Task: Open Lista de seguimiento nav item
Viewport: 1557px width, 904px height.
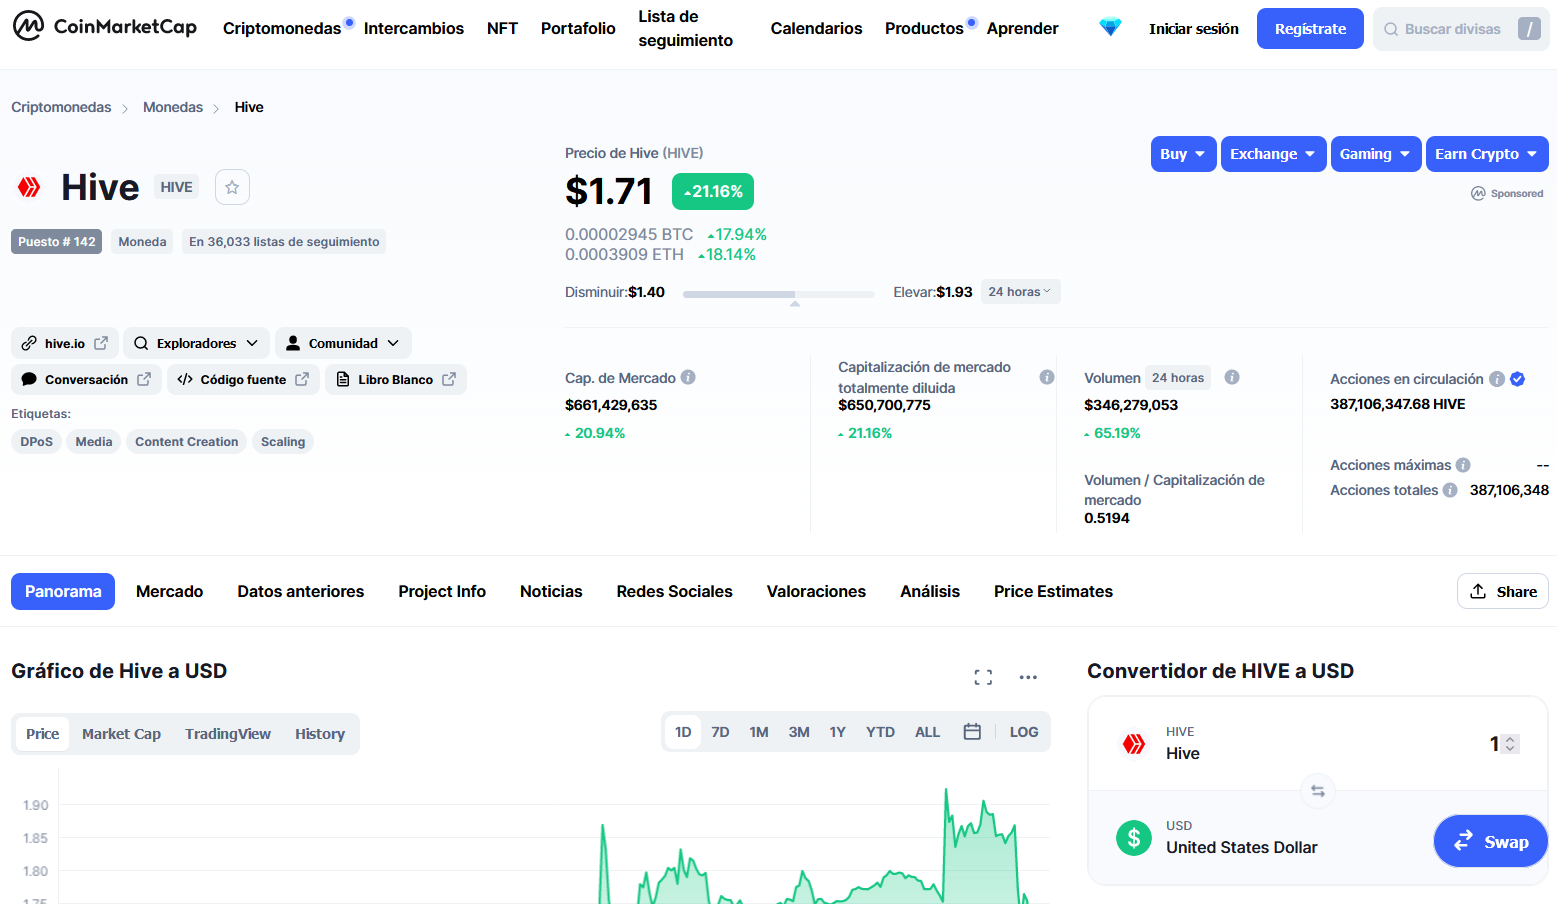Action: [686, 28]
